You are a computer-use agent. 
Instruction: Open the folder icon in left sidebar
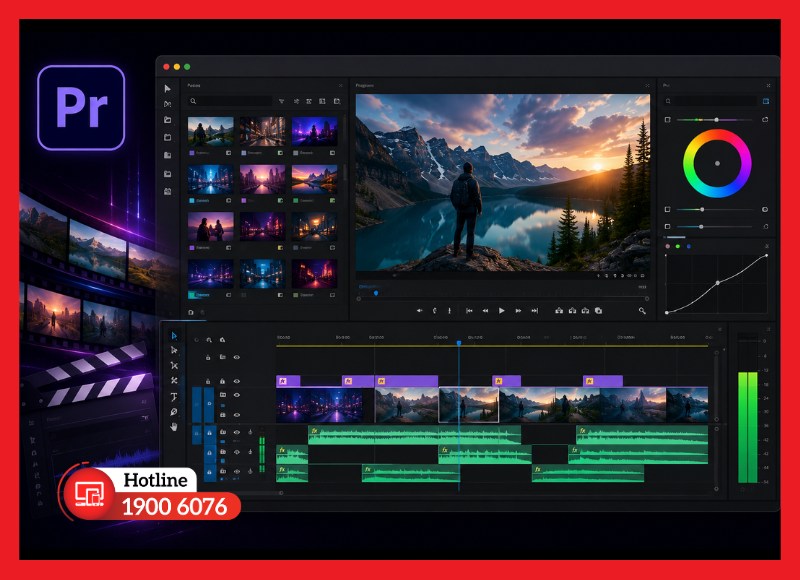click(x=167, y=120)
